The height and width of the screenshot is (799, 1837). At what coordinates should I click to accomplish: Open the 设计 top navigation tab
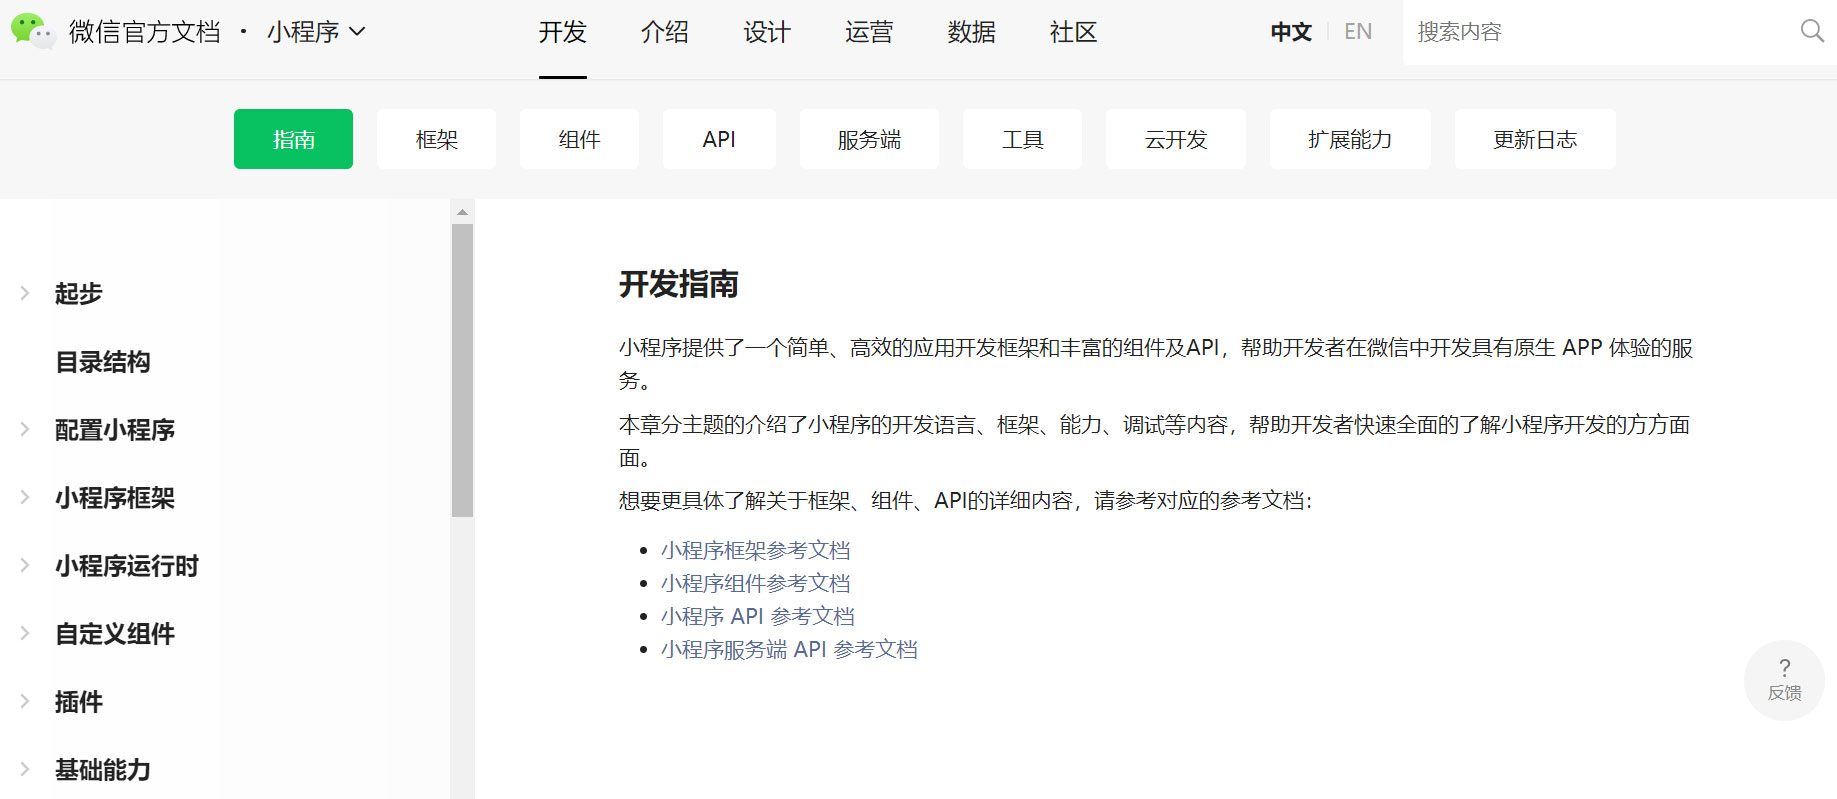tap(767, 32)
